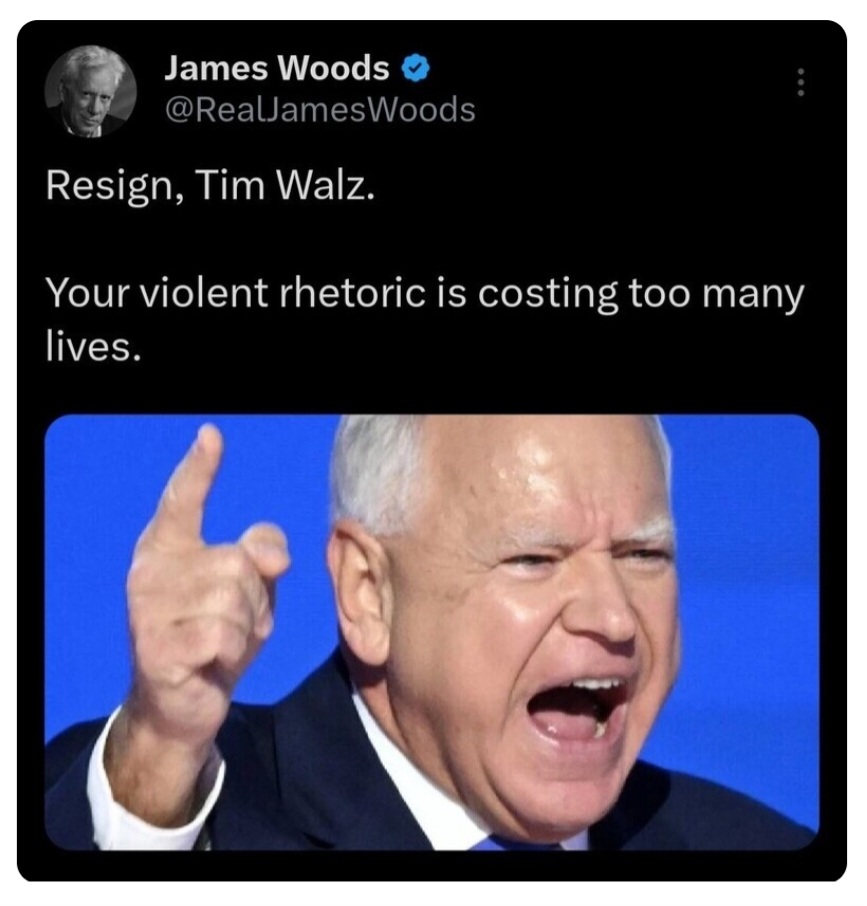Screen dimensions: 867x906
Task: Click the blue verified checkmark badge
Action: [x=416, y=68]
